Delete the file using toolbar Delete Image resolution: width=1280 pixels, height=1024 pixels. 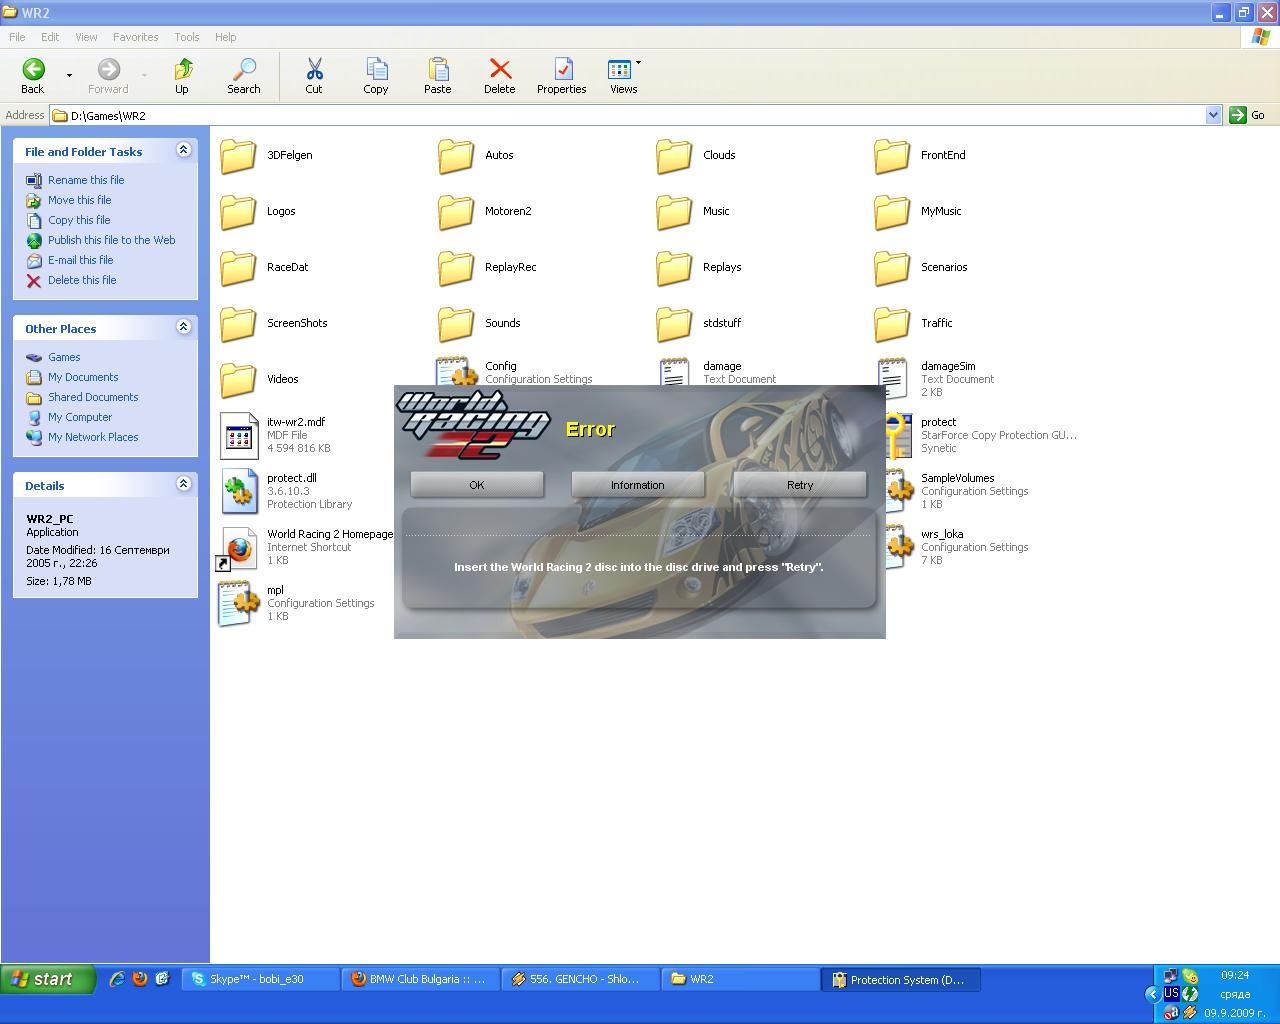click(x=500, y=76)
